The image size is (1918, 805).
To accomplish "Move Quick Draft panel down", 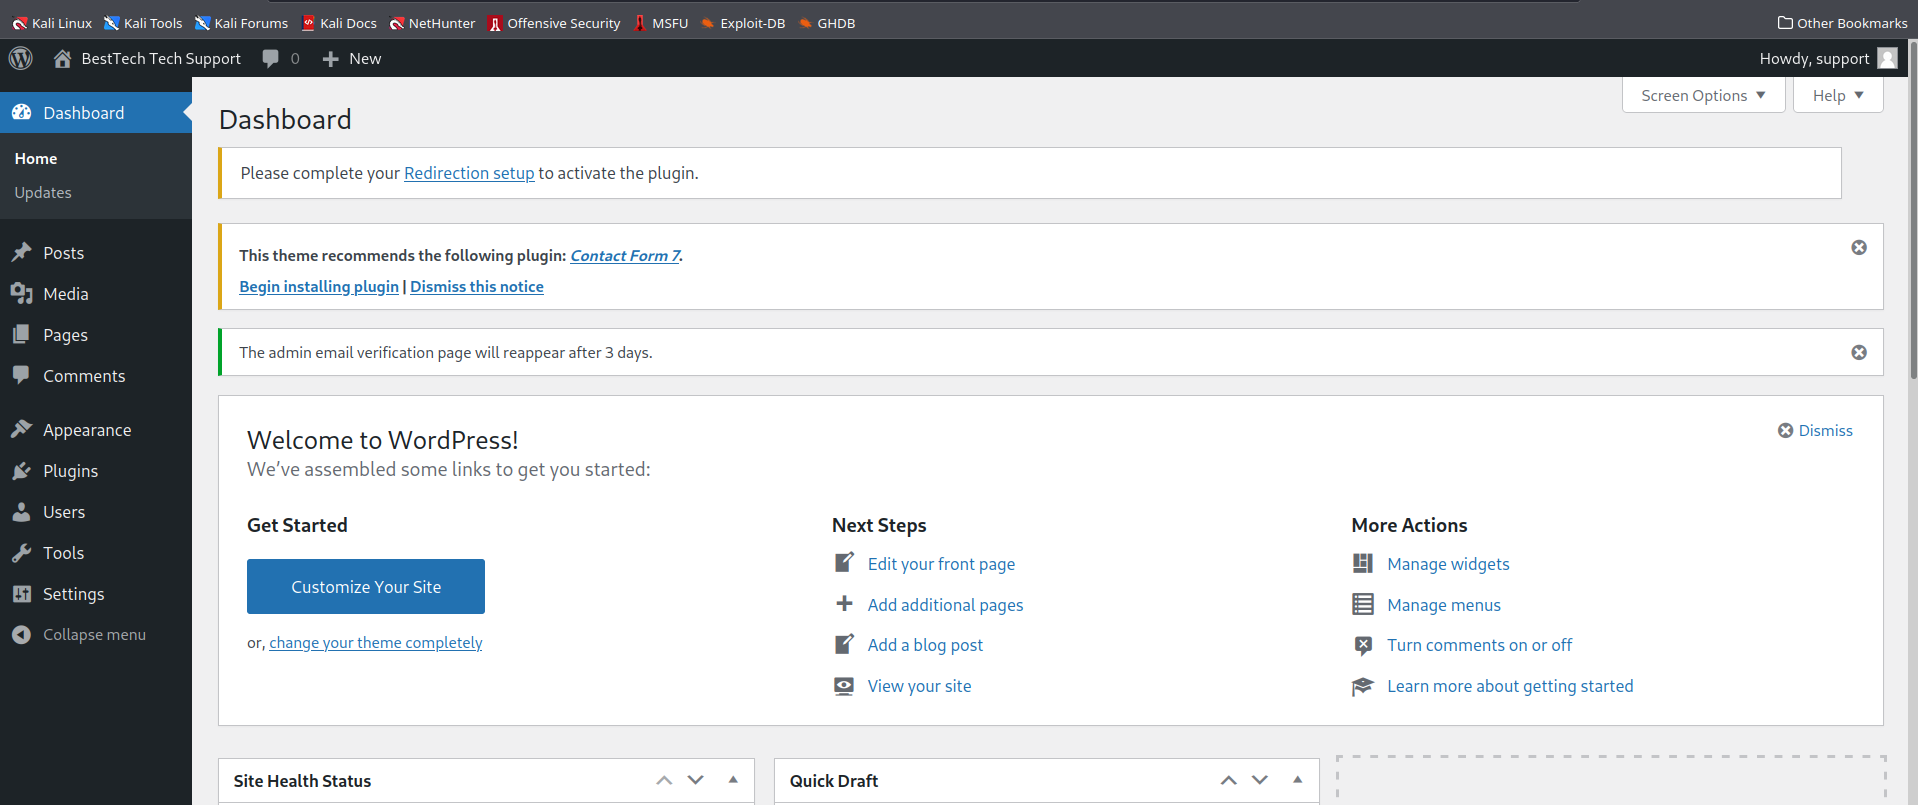I will tap(1260, 780).
